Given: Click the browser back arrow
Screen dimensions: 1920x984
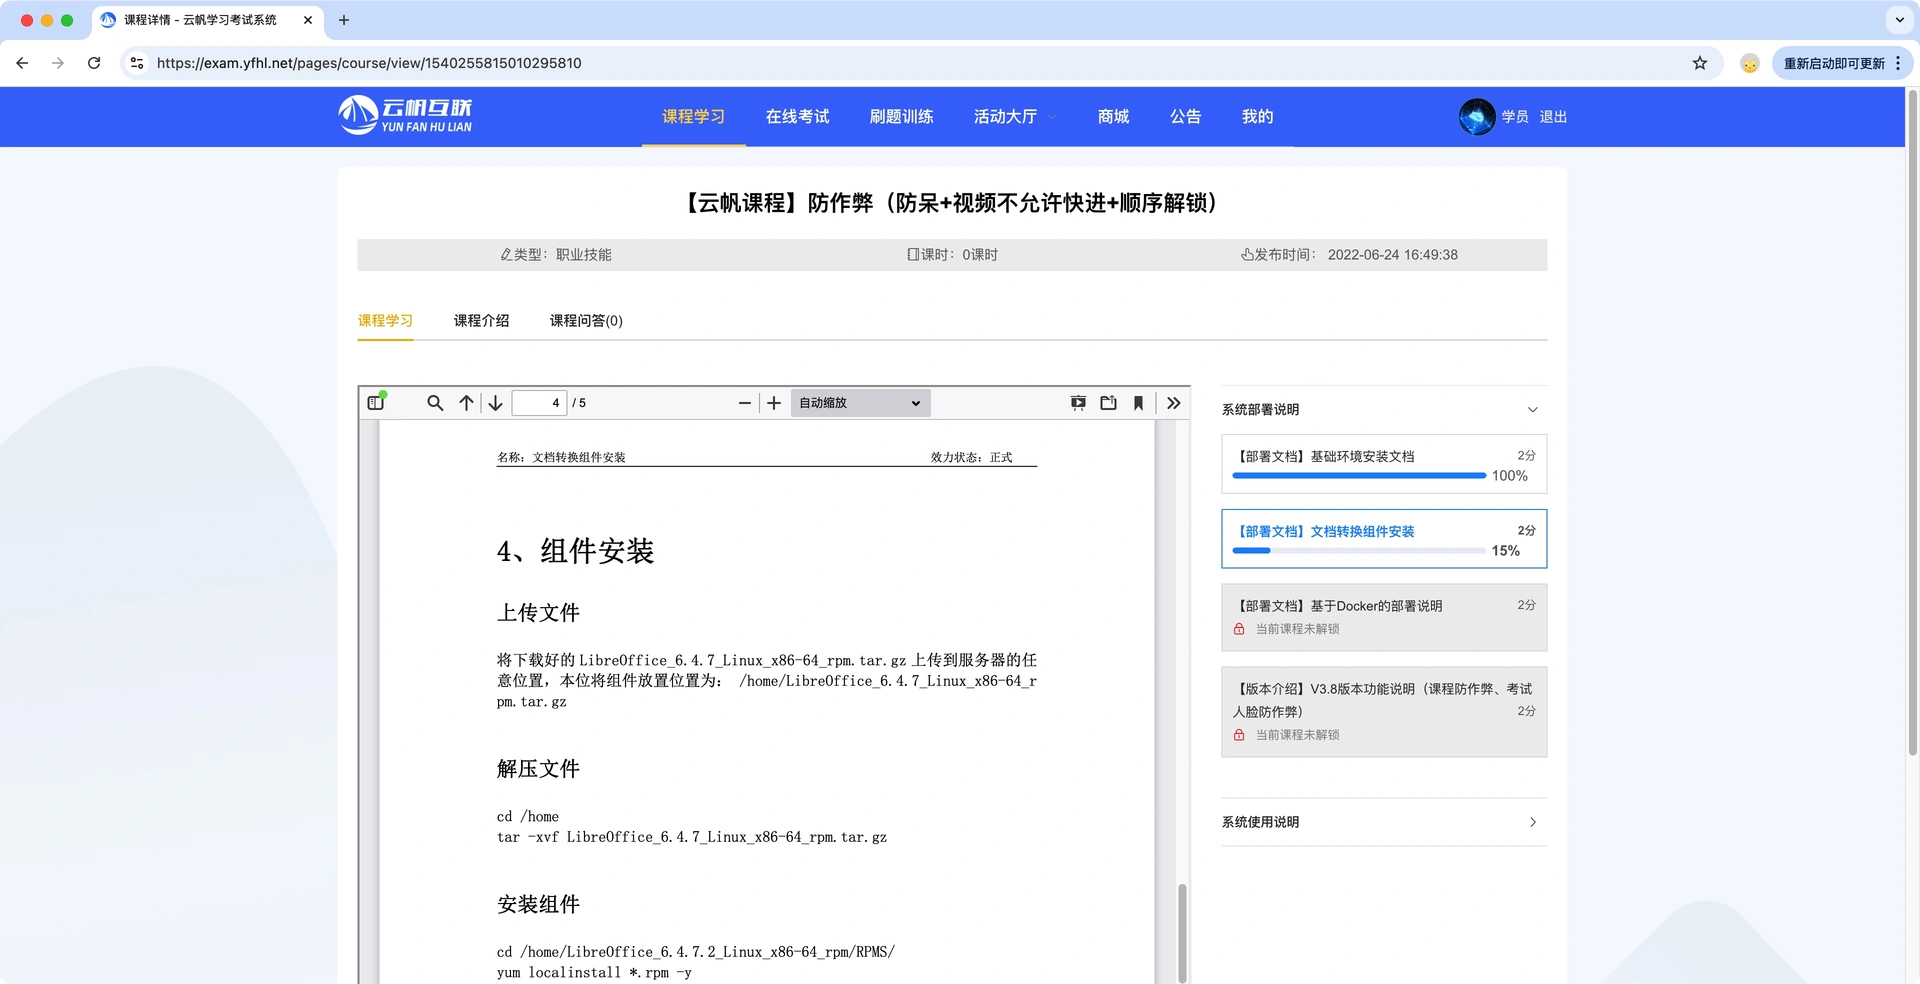Looking at the screenshot, I should pos(22,63).
